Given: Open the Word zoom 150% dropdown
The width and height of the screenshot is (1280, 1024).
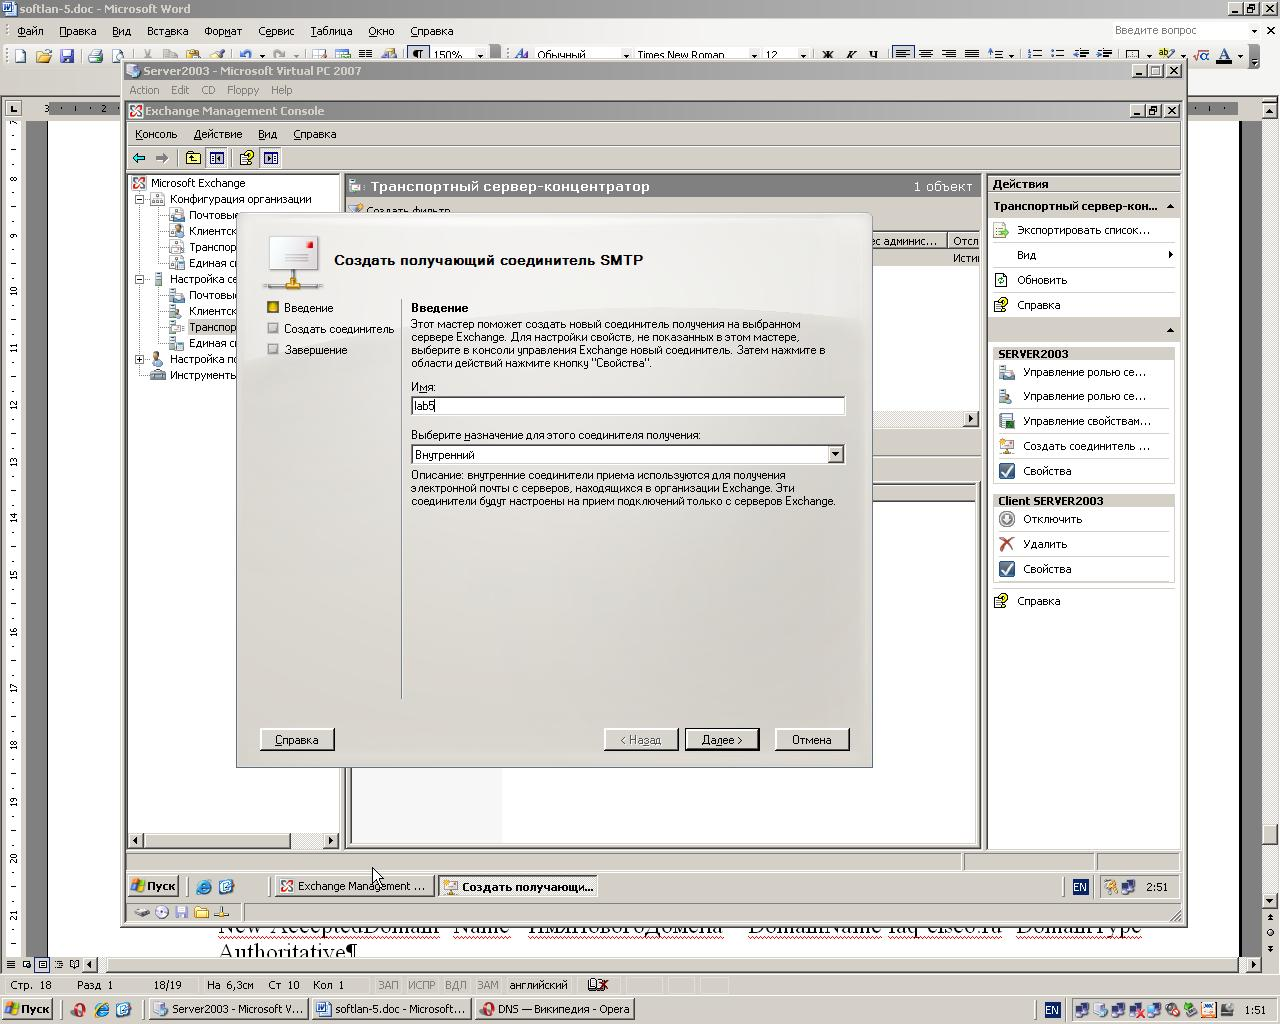Looking at the screenshot, I should (x=480, y=55).
